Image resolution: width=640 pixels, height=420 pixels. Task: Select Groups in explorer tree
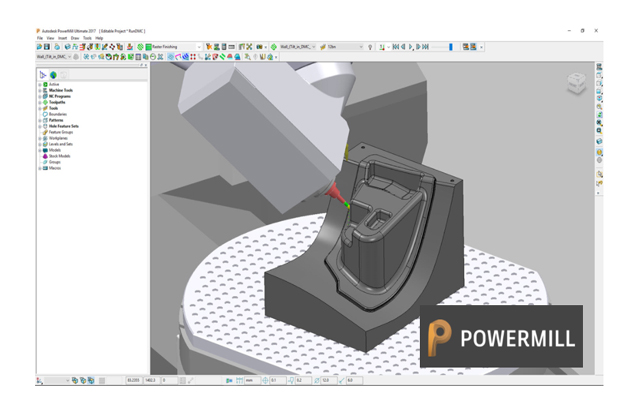tap(55, 162)
